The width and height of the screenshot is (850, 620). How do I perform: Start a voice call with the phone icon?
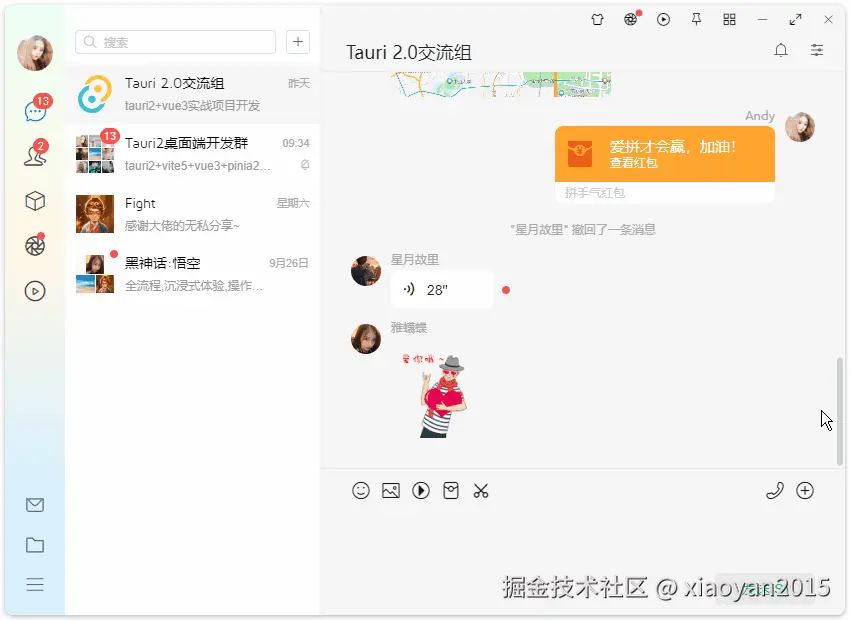coord(775,491)
